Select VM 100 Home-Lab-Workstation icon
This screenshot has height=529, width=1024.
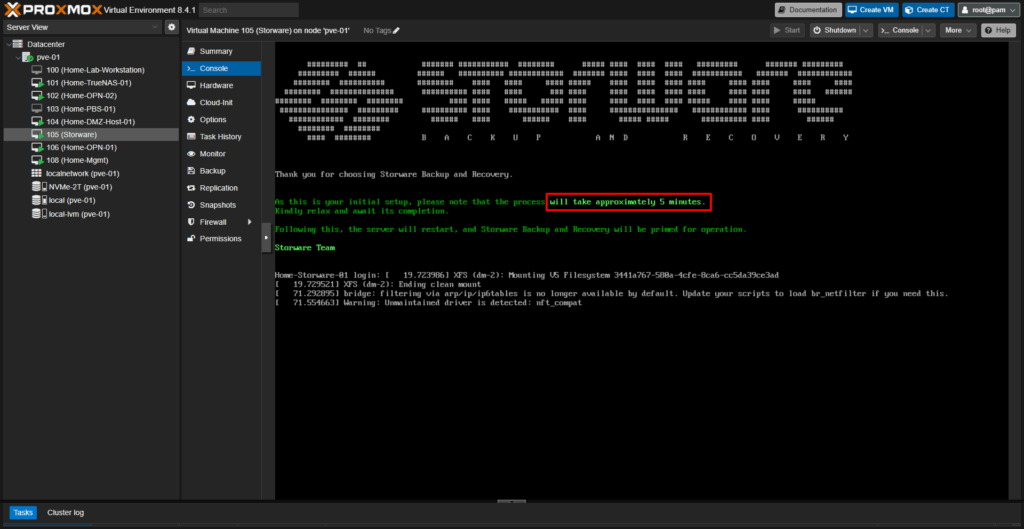click(37, 70)
